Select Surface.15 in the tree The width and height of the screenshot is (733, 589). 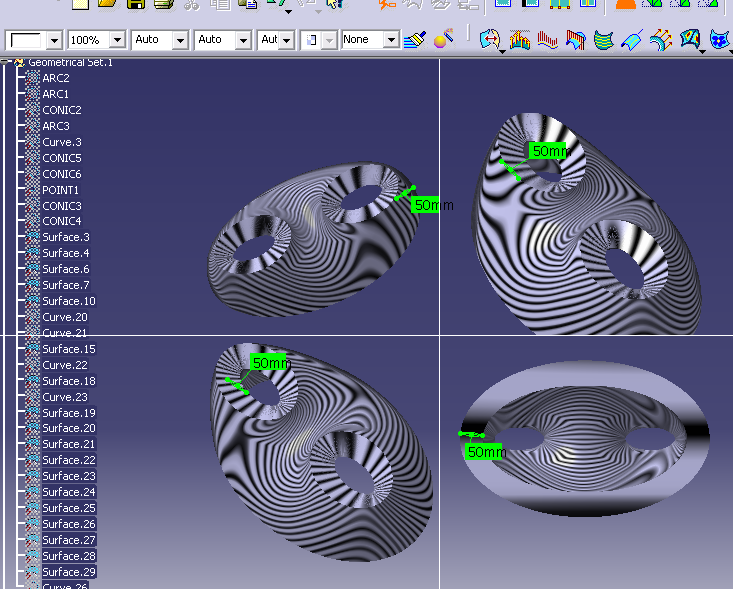coord(69,349)
